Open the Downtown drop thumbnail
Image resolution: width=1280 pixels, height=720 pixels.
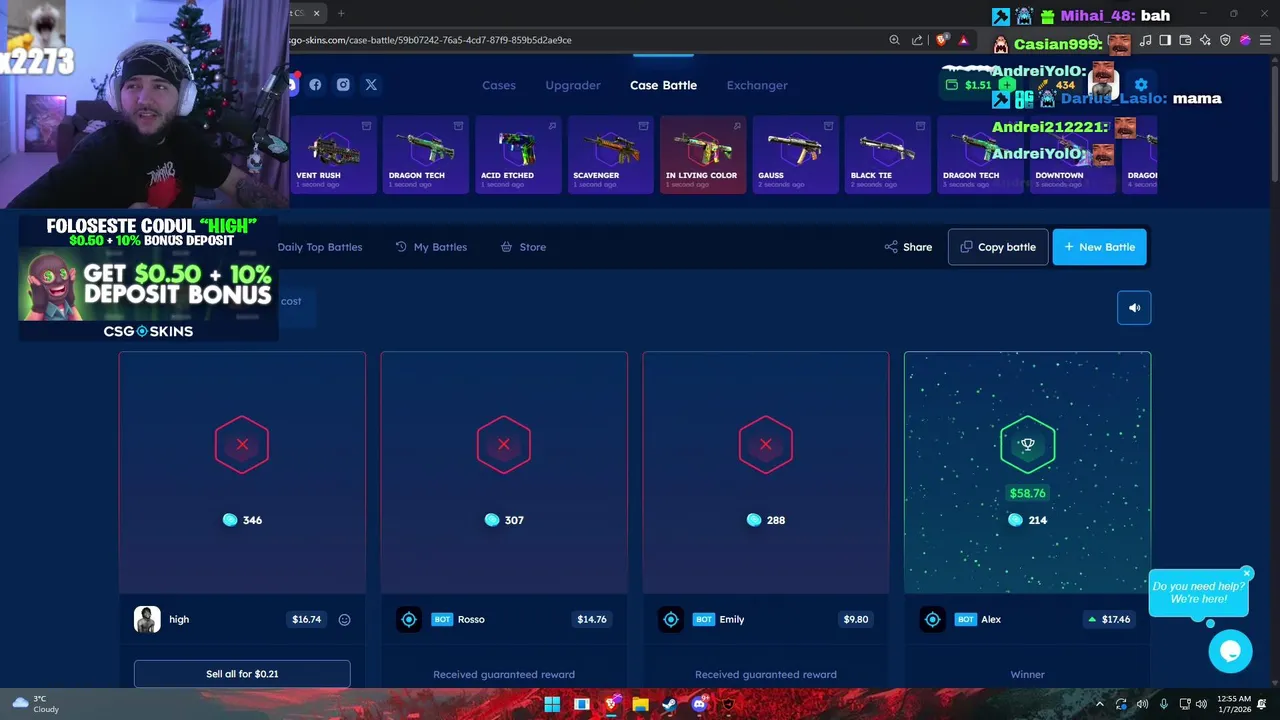[1072, 154]
